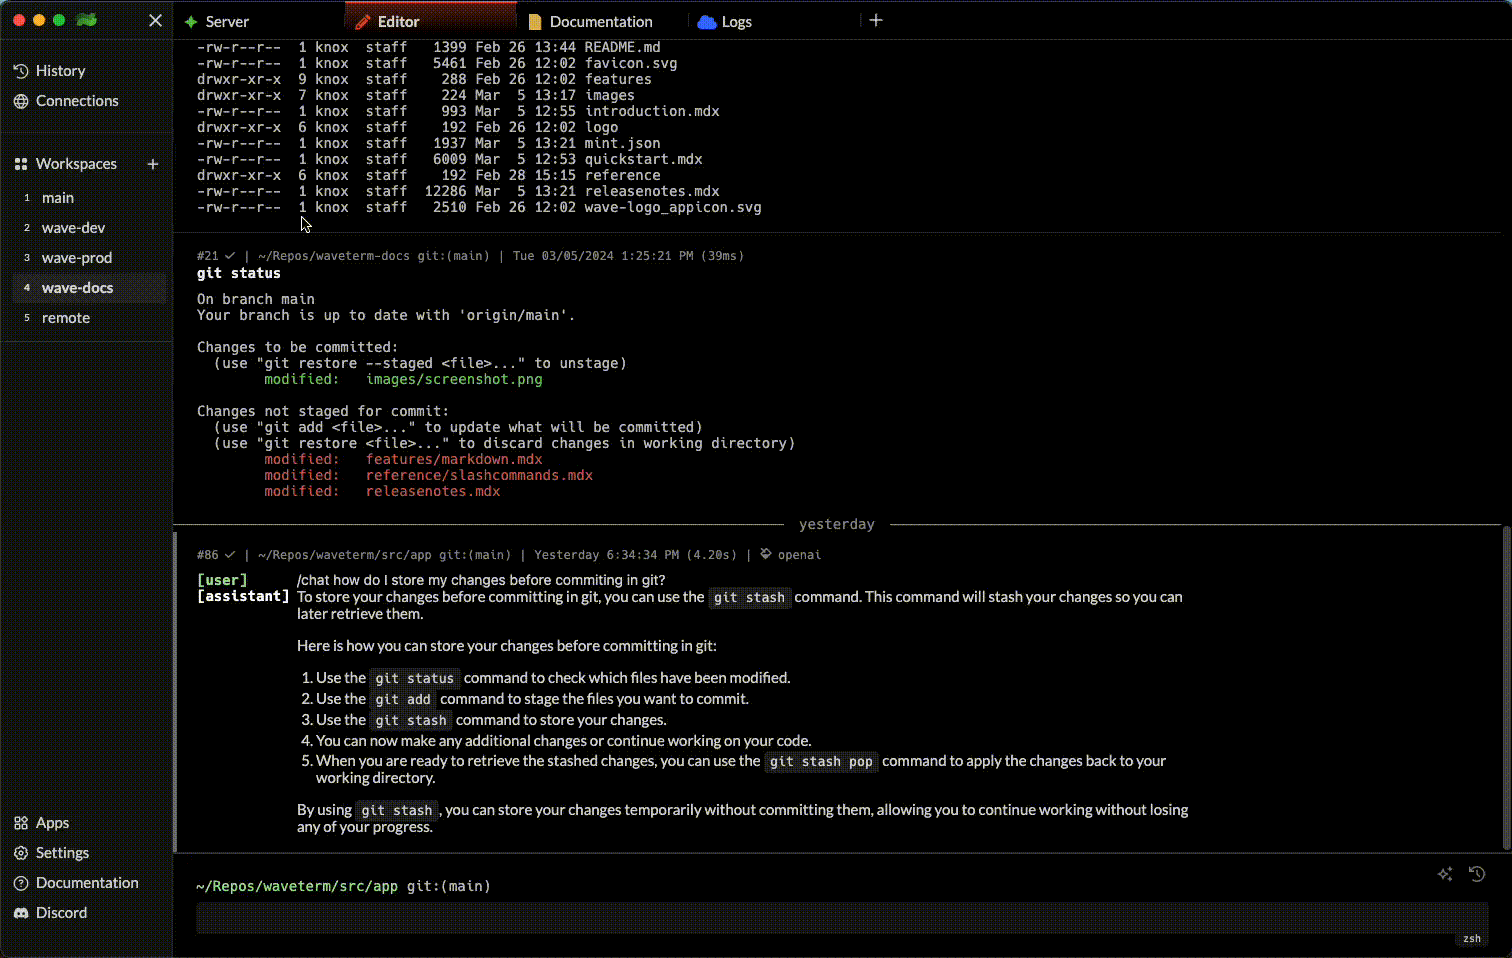Click 'quickstart.mdx' in file listing
The height and width of the screenshot is (958, 1512).
643,159
